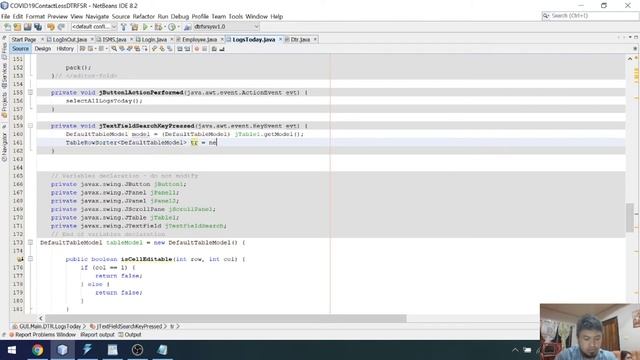Switch to the Dtr.java tab

point(300,40)
